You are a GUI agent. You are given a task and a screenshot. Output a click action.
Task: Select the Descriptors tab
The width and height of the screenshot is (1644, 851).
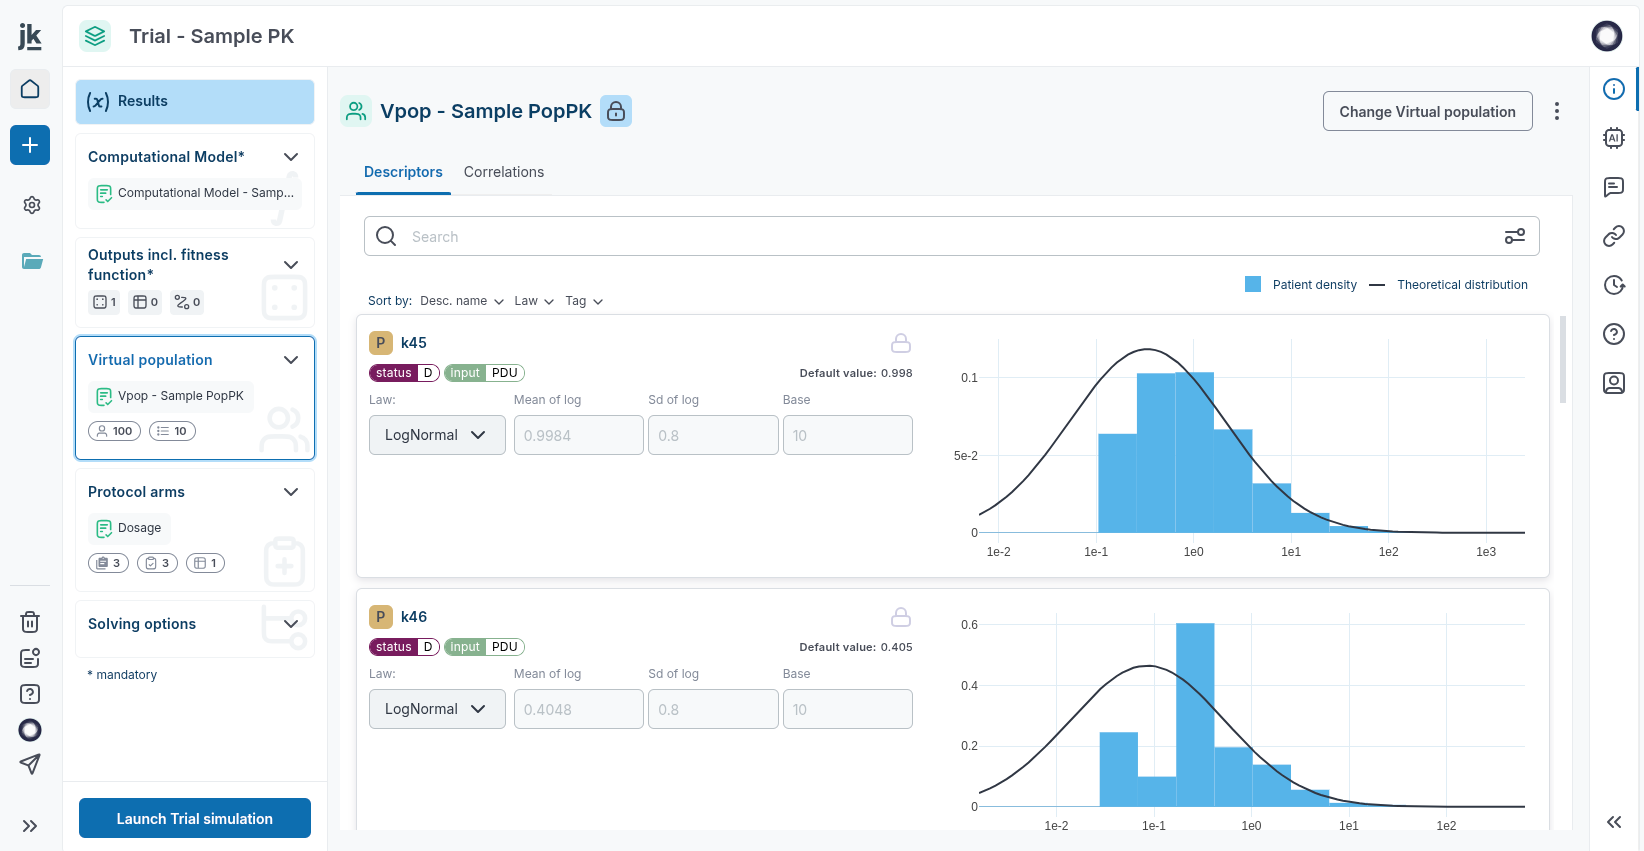pos(403,172)
